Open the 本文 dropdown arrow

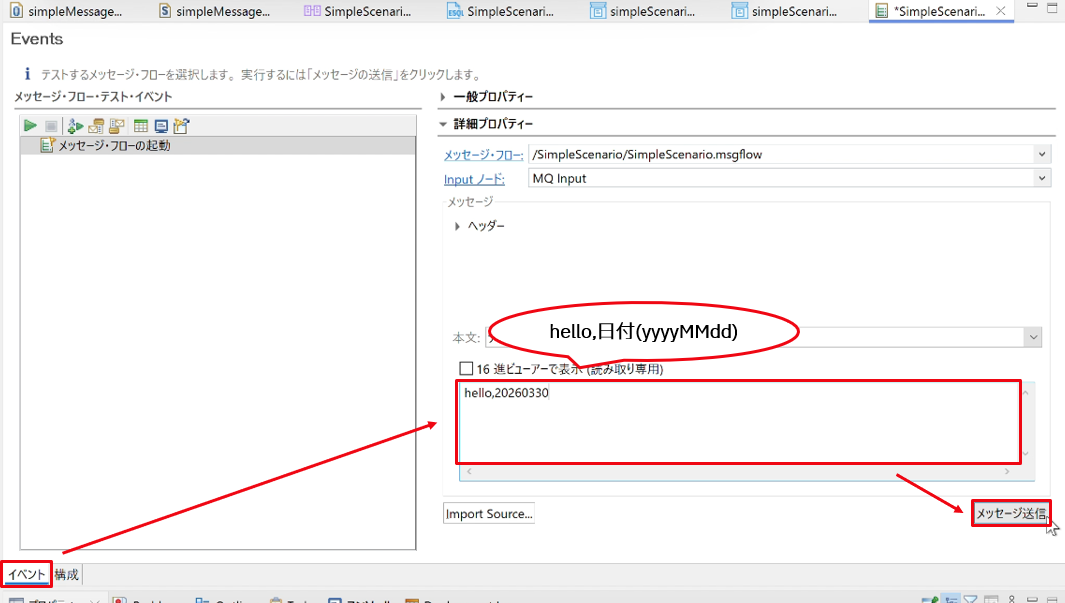[1033, 337]
